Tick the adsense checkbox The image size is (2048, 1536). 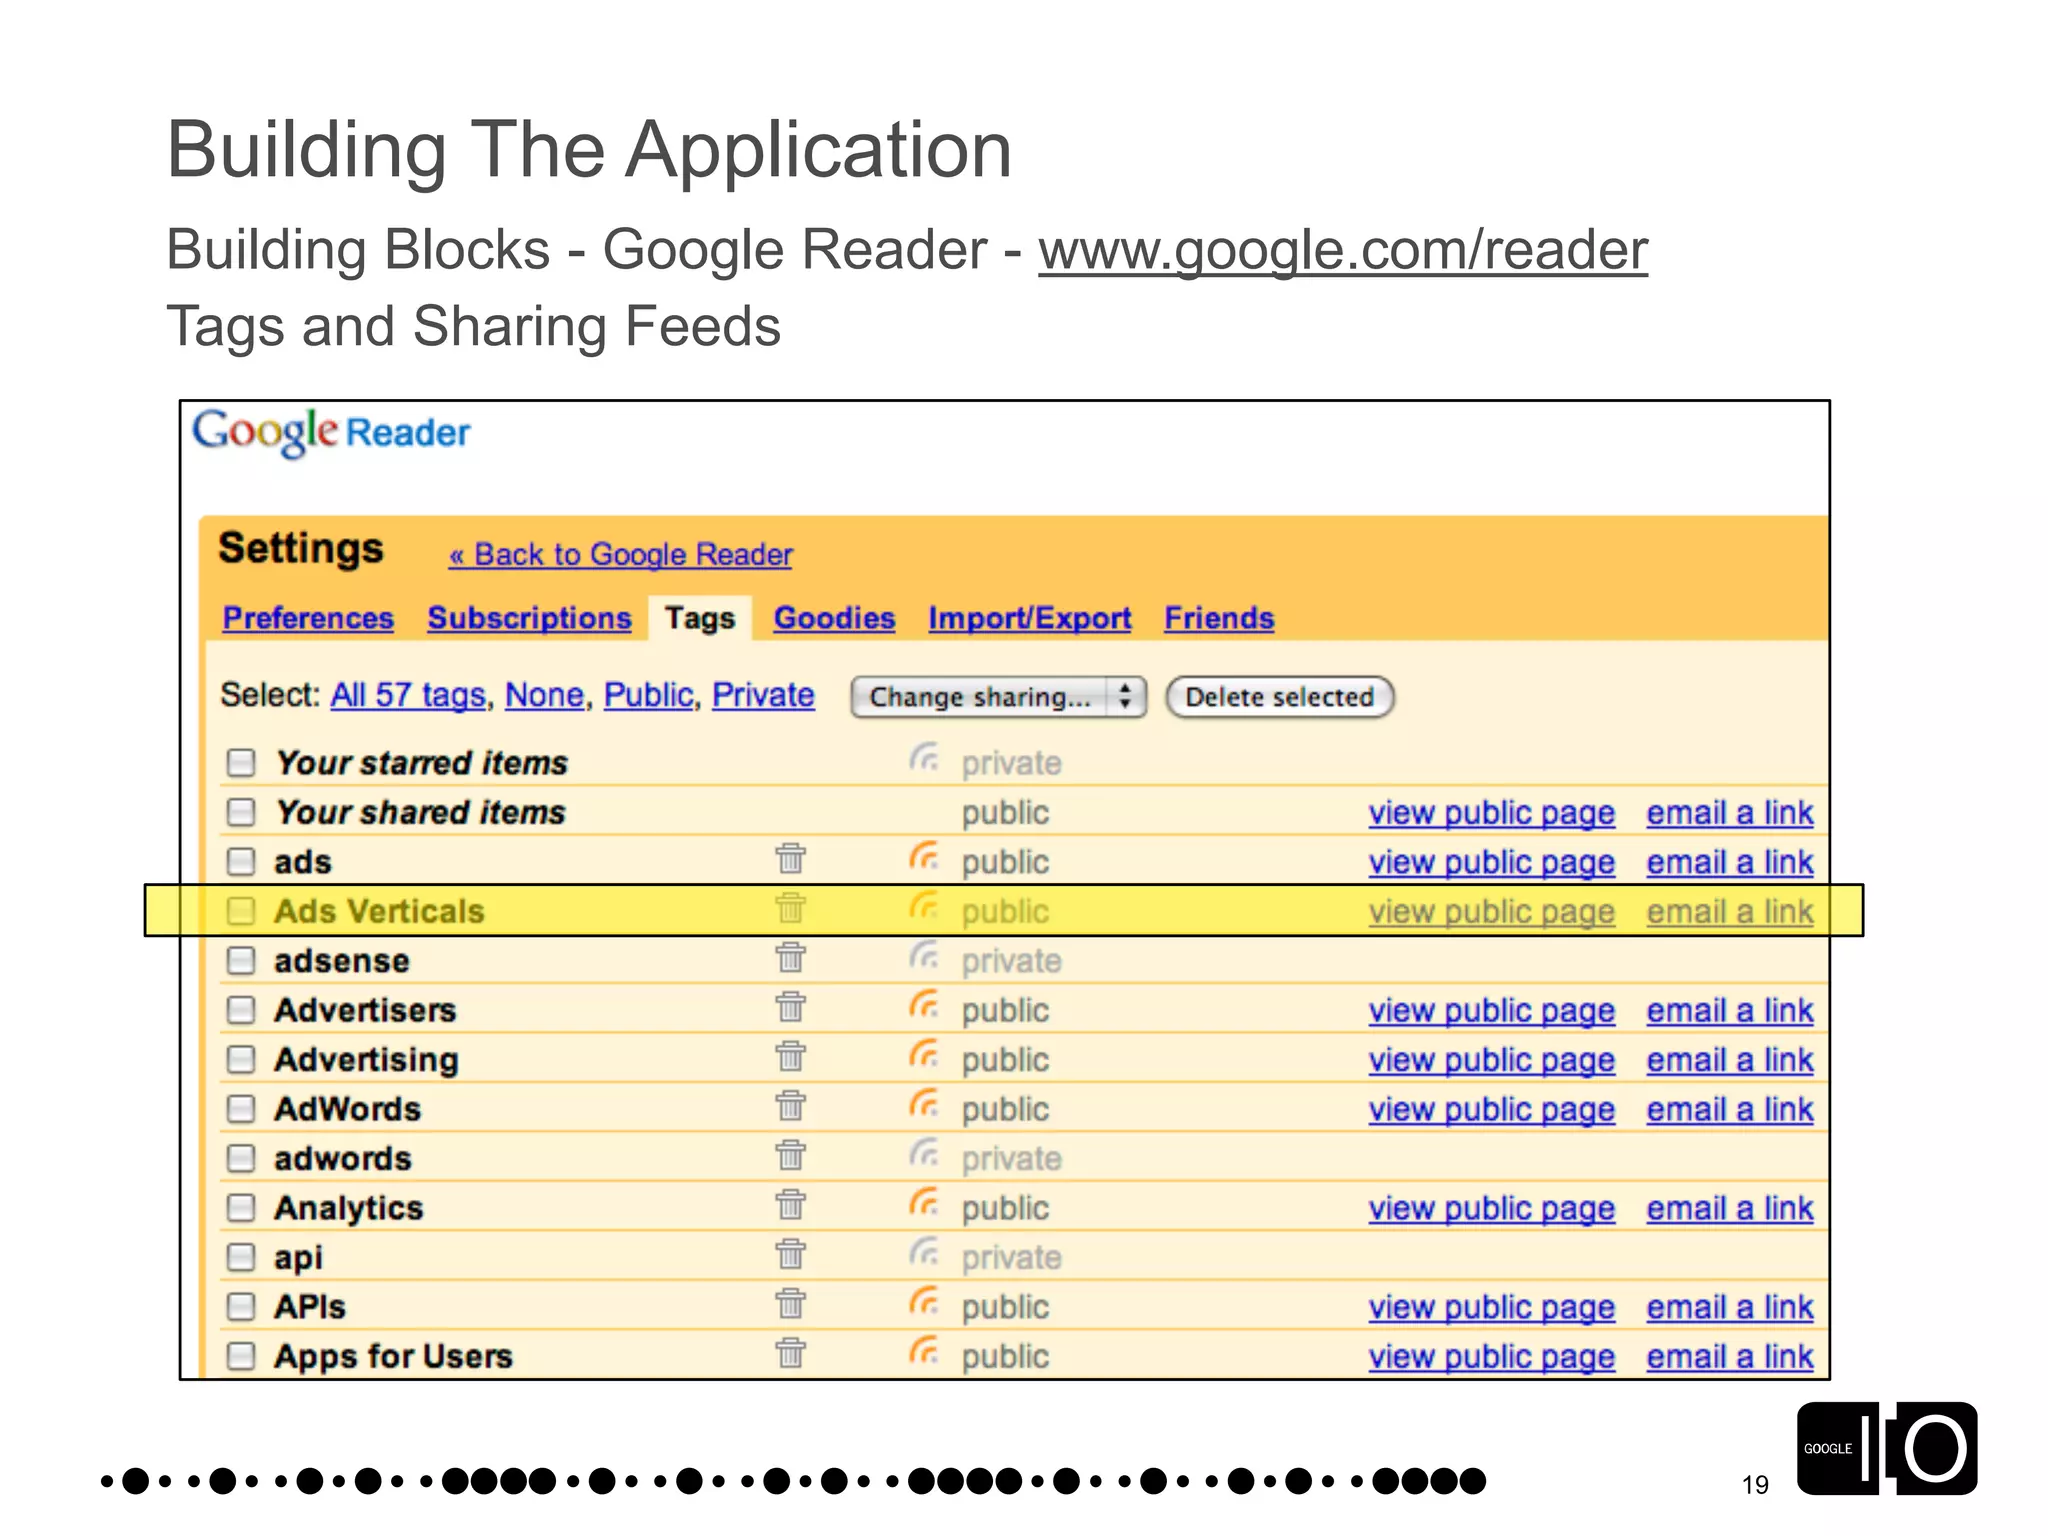(x=241, y=961)
